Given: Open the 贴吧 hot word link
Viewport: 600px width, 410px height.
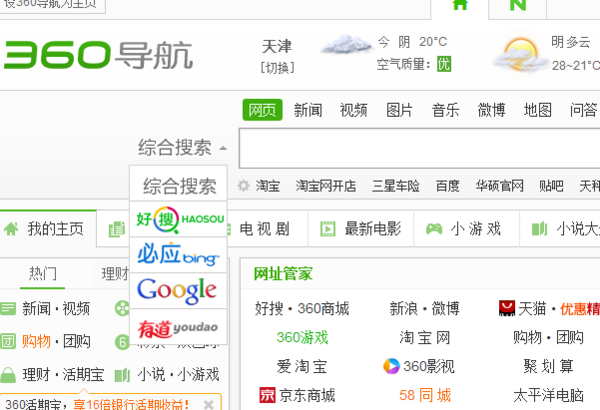Looking at the screenshot, I should point(551,186).
